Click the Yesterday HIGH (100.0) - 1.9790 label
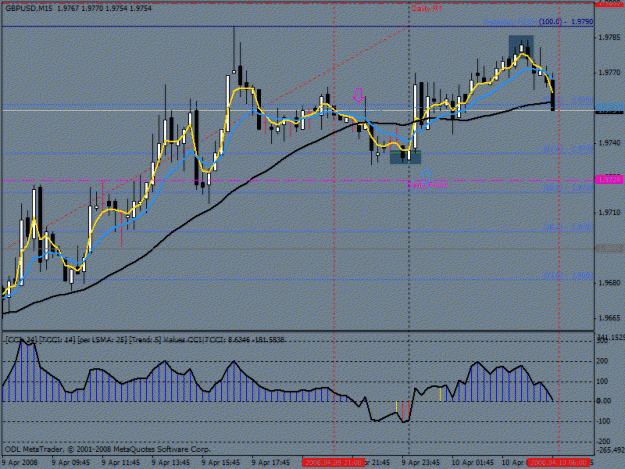This screenshot has width=625, height=469. 538,22
